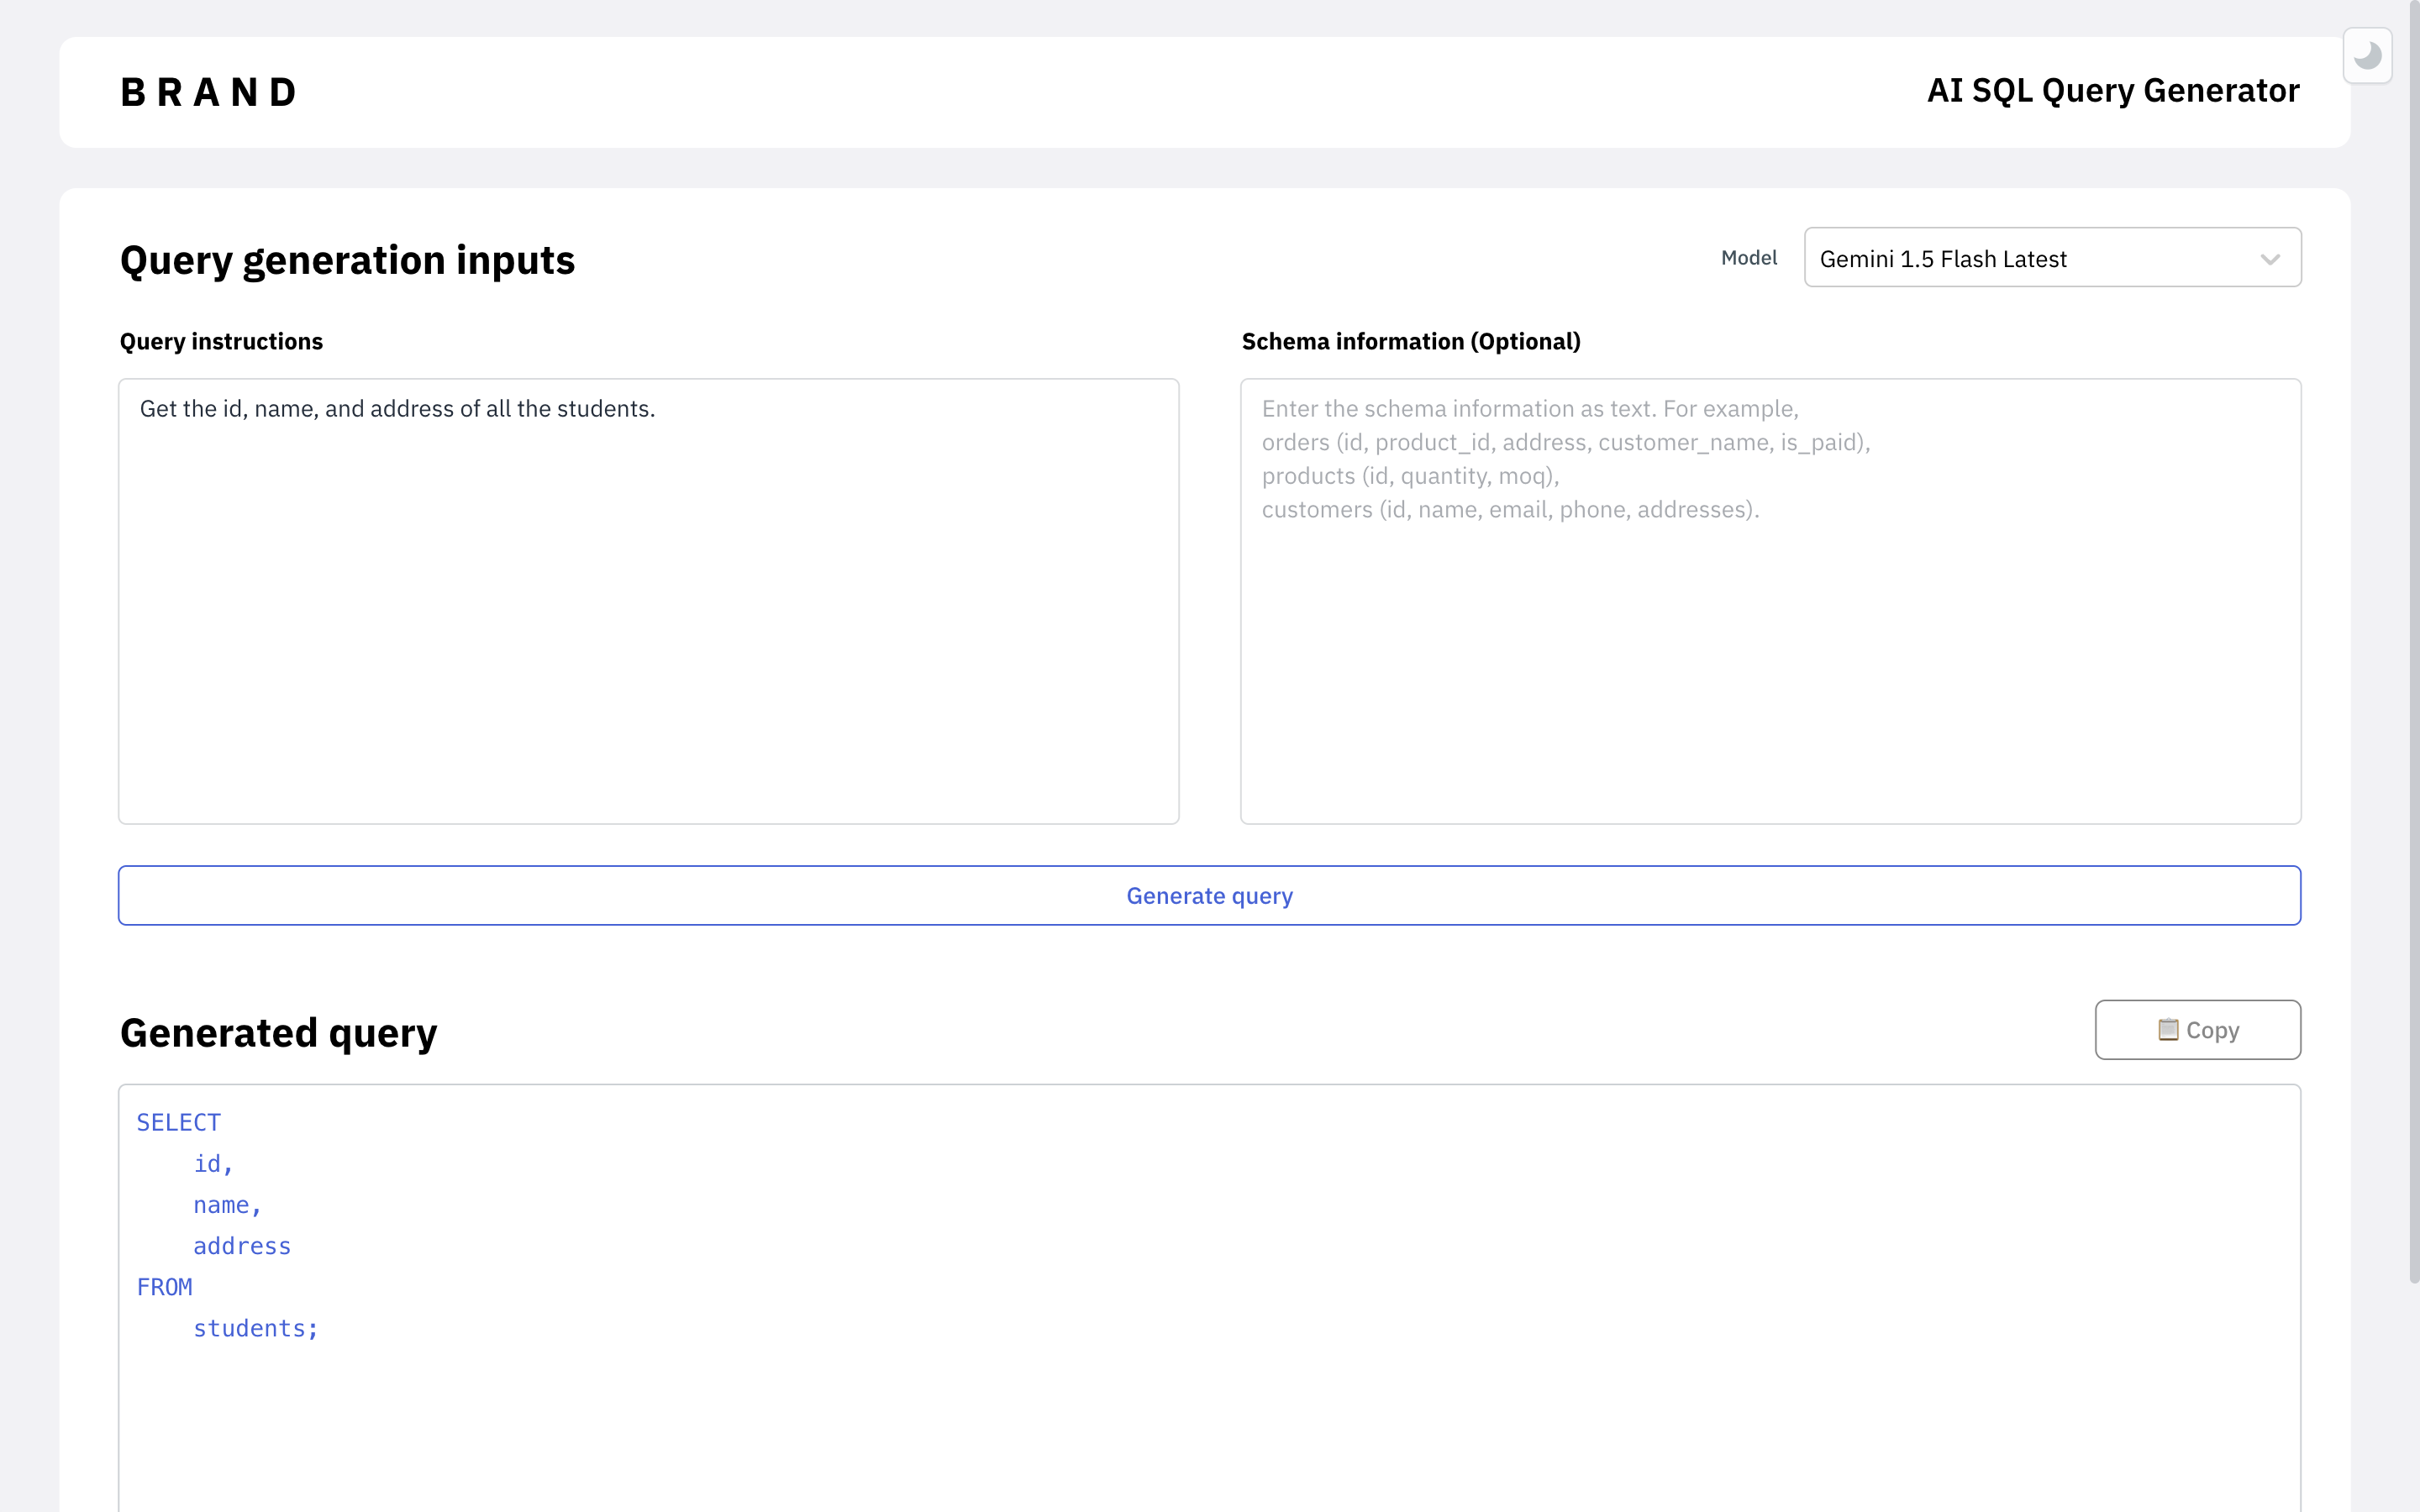Click the AI SQL Query Generator title
2420x1512 pixels.
click(2112, 91)
